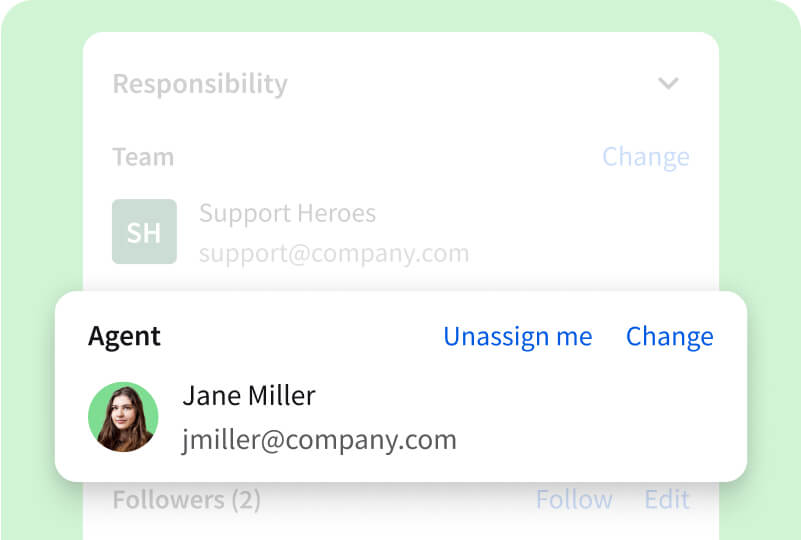Open the Followers (2) heading
This screenshot has width=801, height=540.
(186, 499)
